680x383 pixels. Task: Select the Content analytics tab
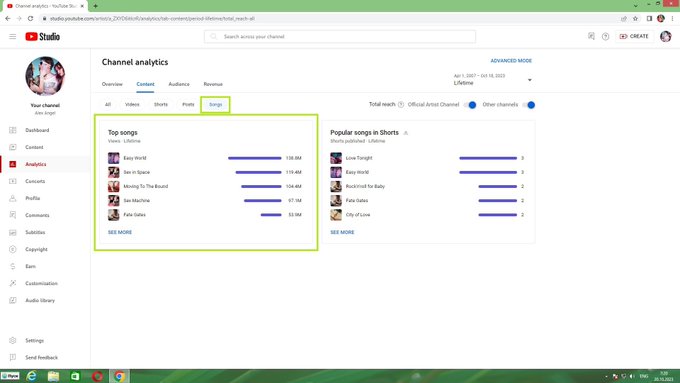coord(145,84)
